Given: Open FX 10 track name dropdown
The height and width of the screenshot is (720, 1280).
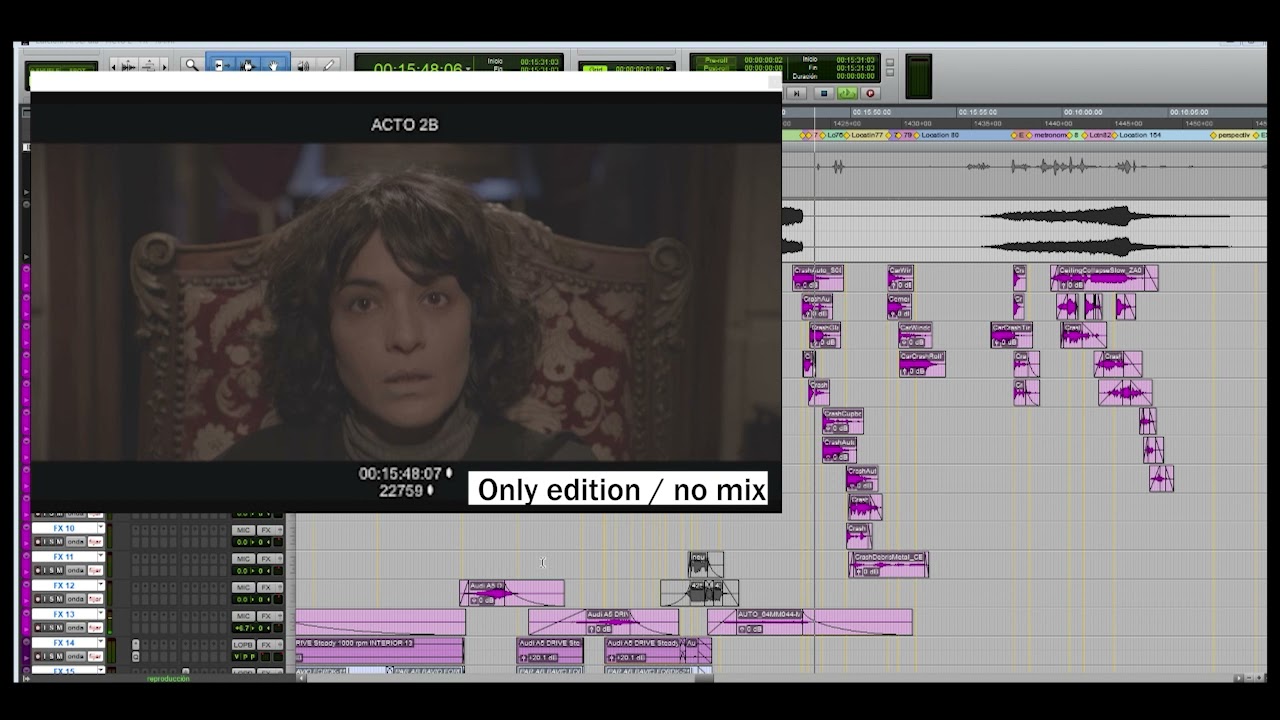Looking at the screenshot, I should 101,528.
